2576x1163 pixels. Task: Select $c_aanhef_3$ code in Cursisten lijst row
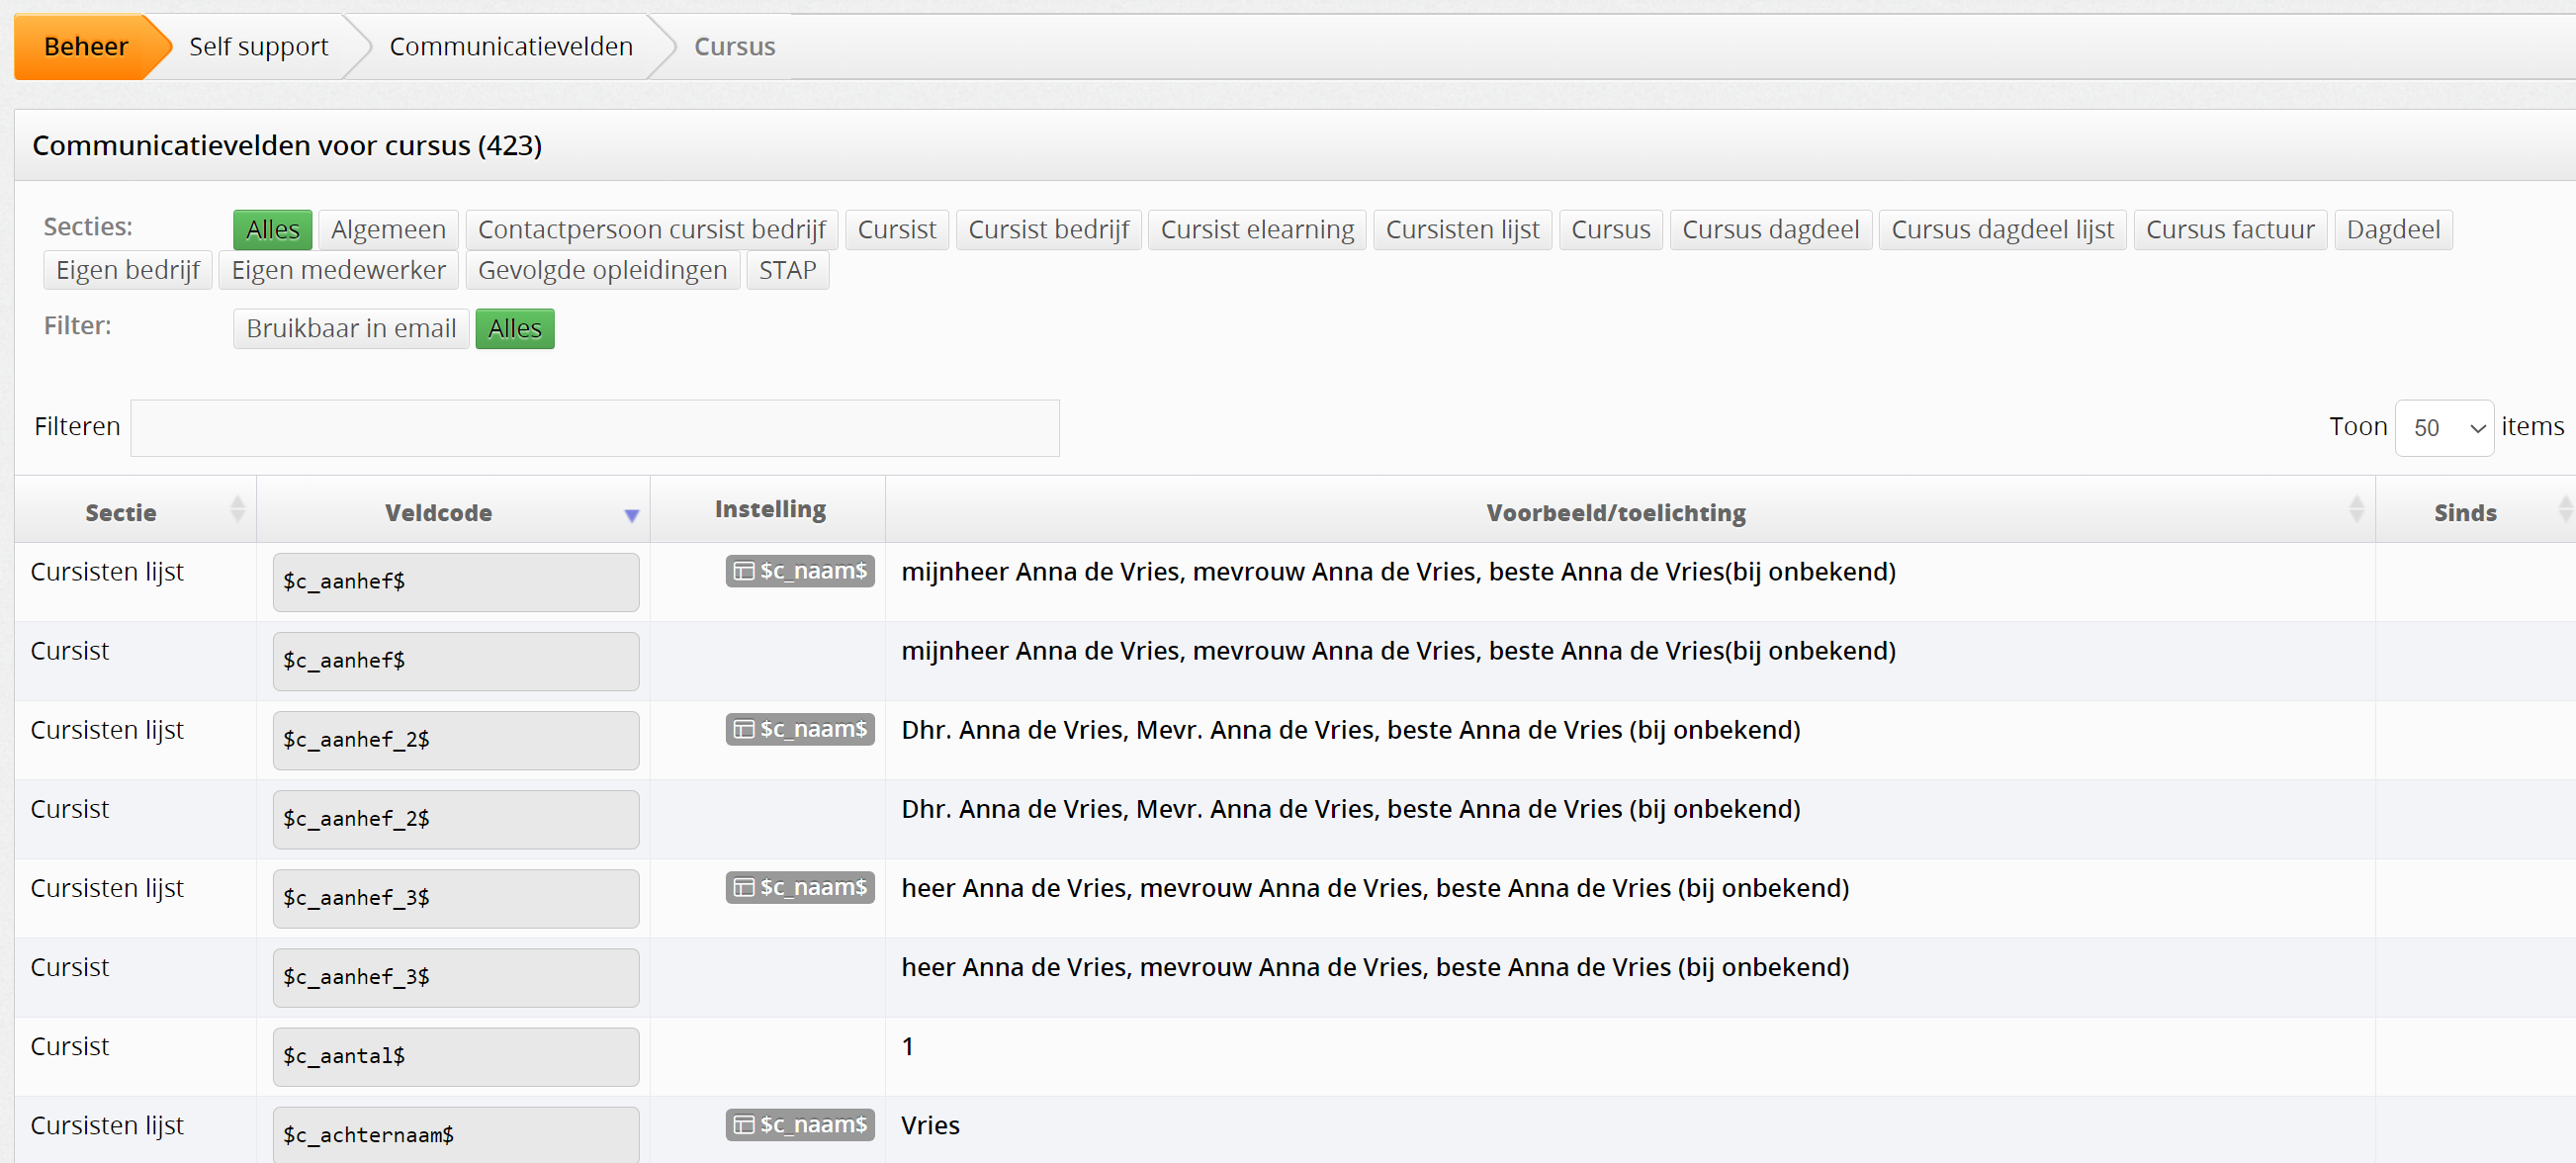click(x=456, y=898)
